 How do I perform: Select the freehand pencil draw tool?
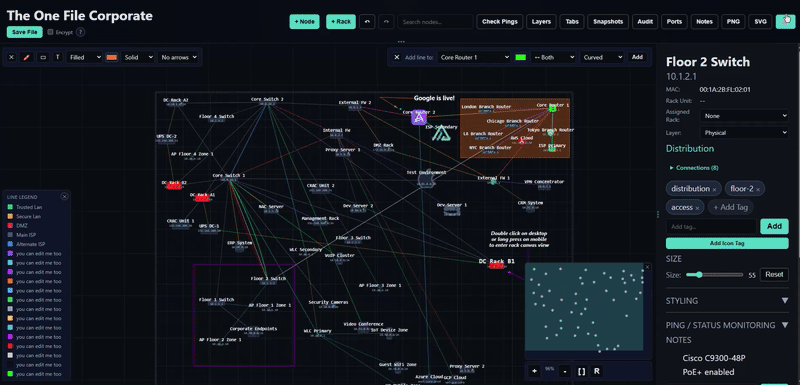tap(26, 58)
